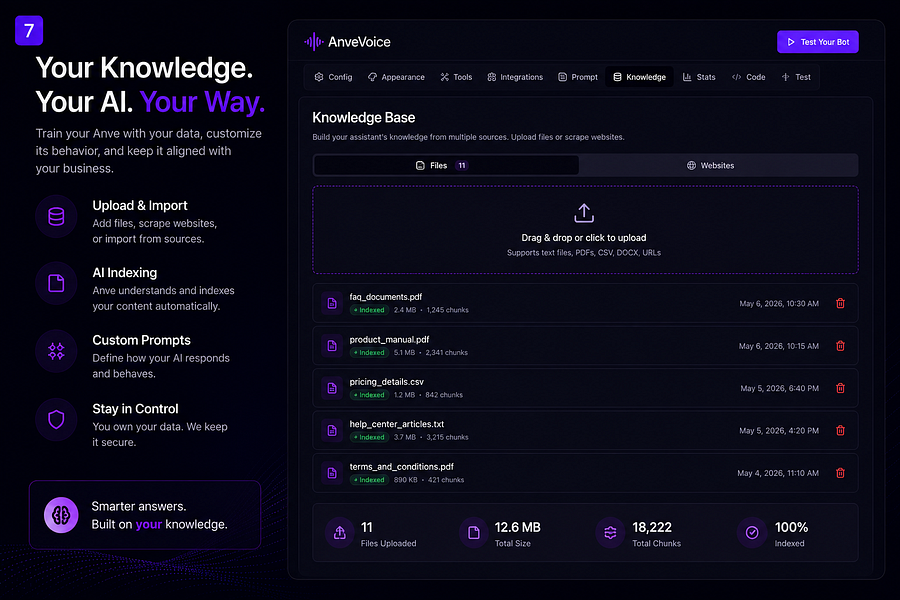Viewport: 900px width, 600px height.
Task: Click the AI Indexing document icon
Action: (56, 283)
